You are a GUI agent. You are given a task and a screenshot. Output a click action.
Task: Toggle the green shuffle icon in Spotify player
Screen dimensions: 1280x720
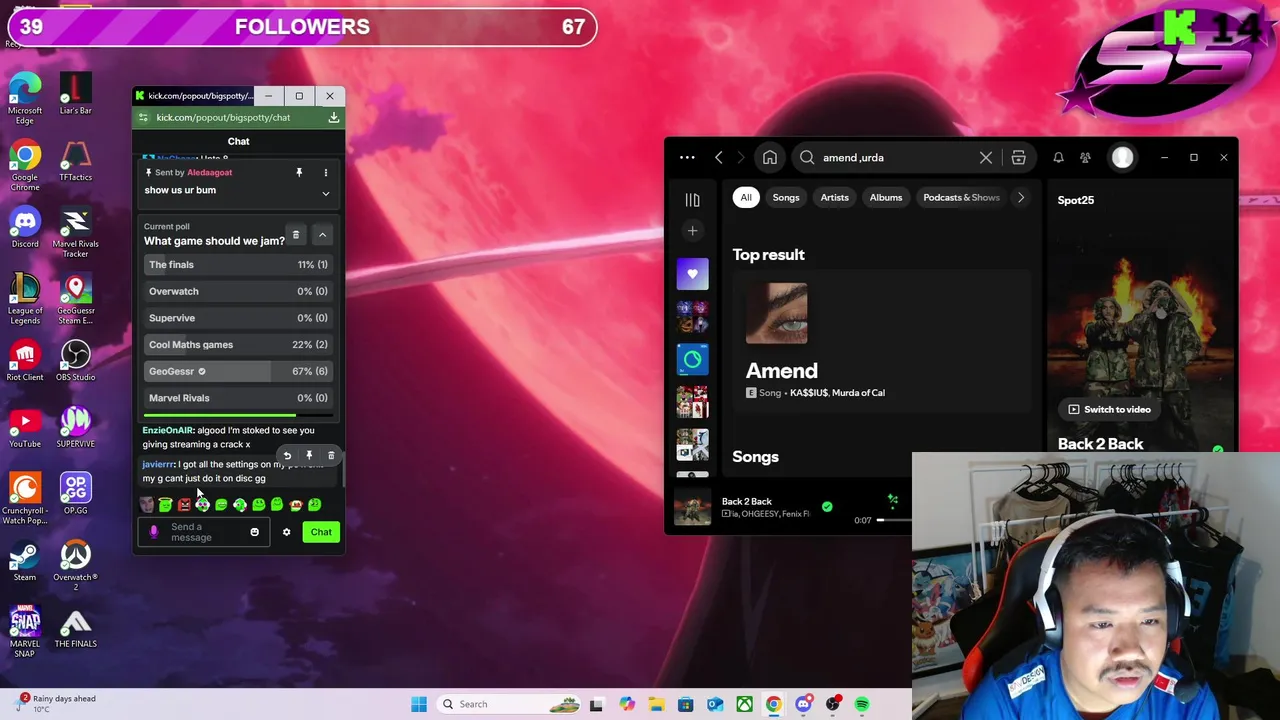pos(893,500)
